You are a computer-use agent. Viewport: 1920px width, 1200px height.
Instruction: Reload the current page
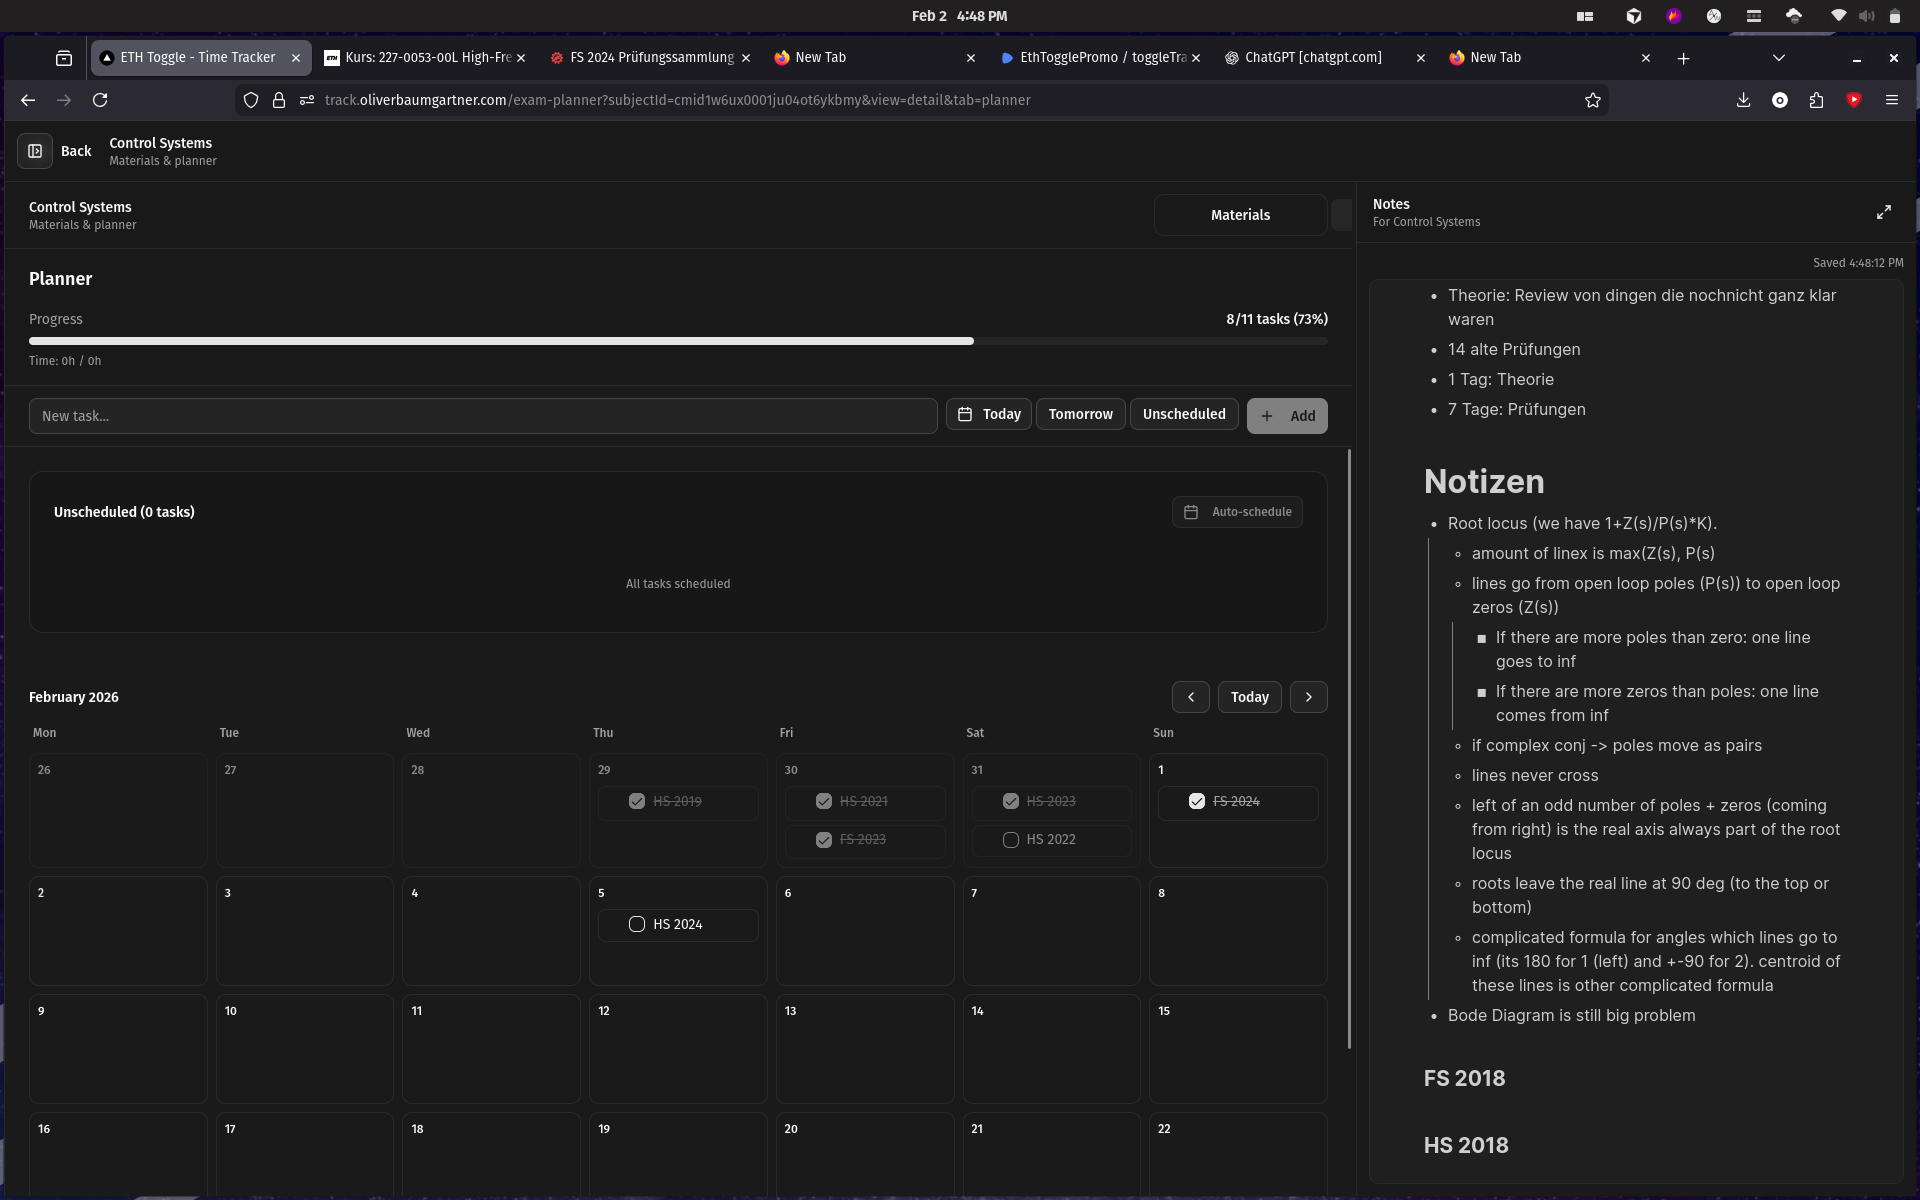pyautogui.click(x=100, y=100)
